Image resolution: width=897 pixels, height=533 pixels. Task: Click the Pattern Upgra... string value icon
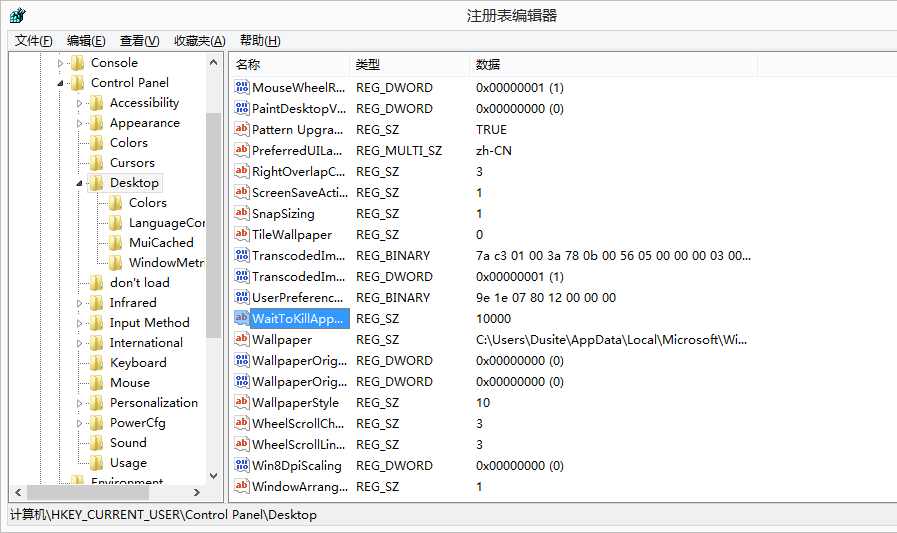241,129
